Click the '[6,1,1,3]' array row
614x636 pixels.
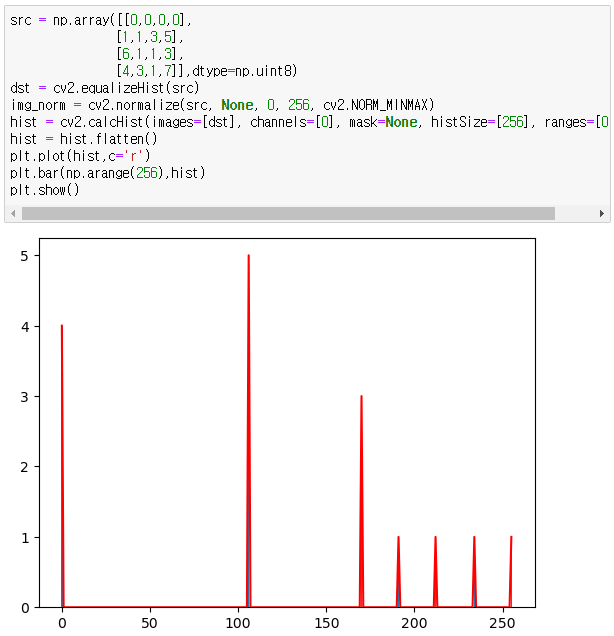150,54
